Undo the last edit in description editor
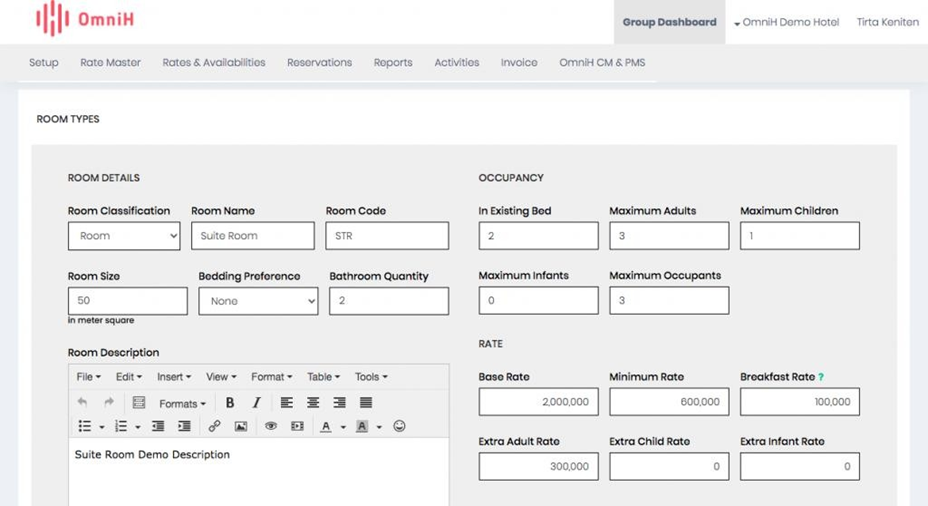The width and height of the screenshot is (928, 506). point(82,402)
